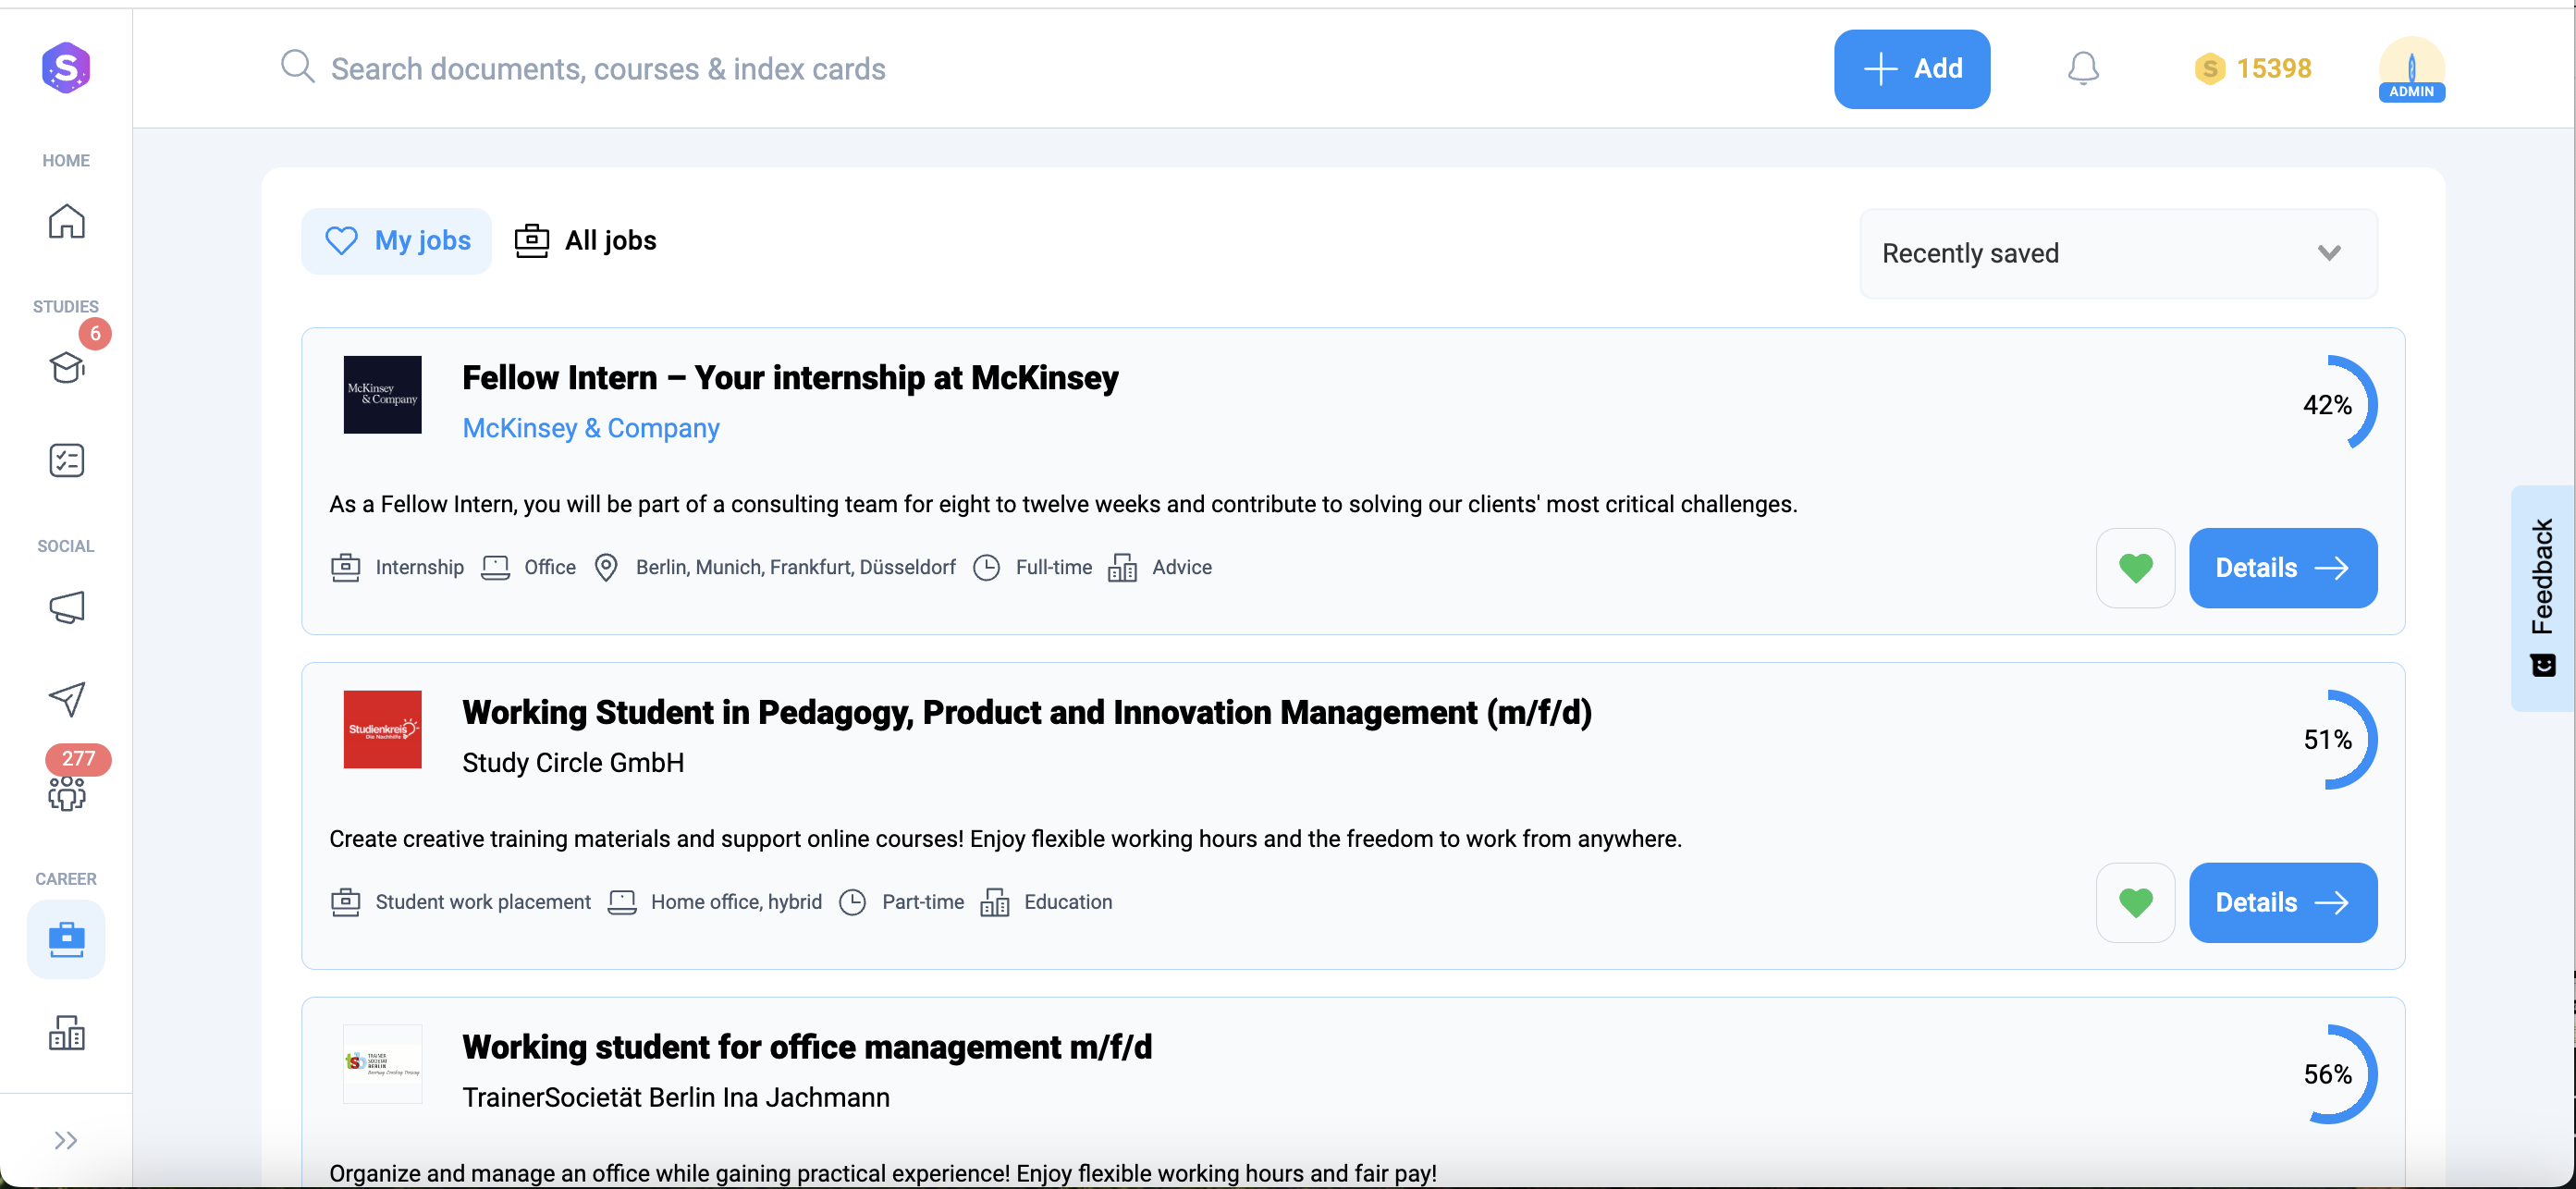The image size is (2576, 1189).
Task: Switch to the All jobs tab
Action: [586, 240]
